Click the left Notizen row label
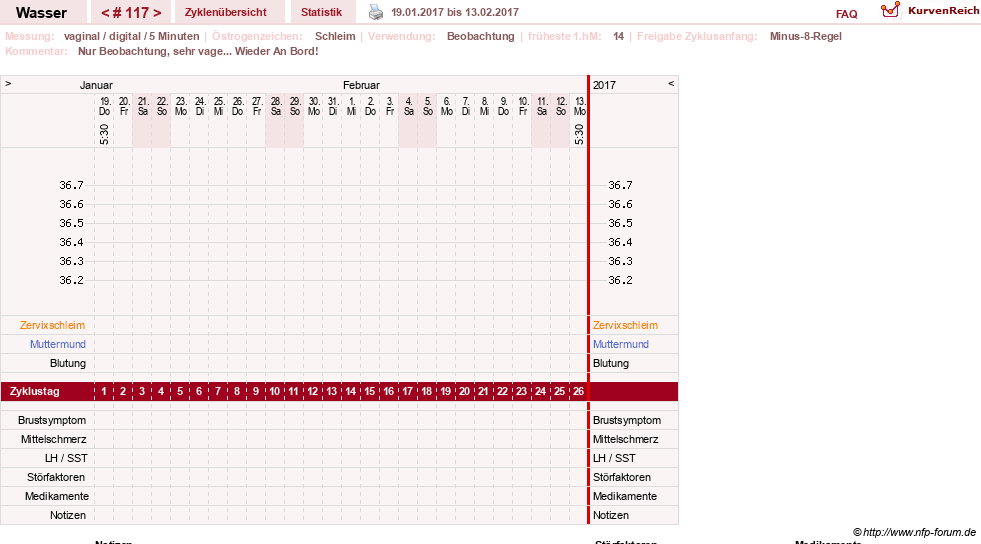This screenshot has width=981, height=544. tap(68, 515)
